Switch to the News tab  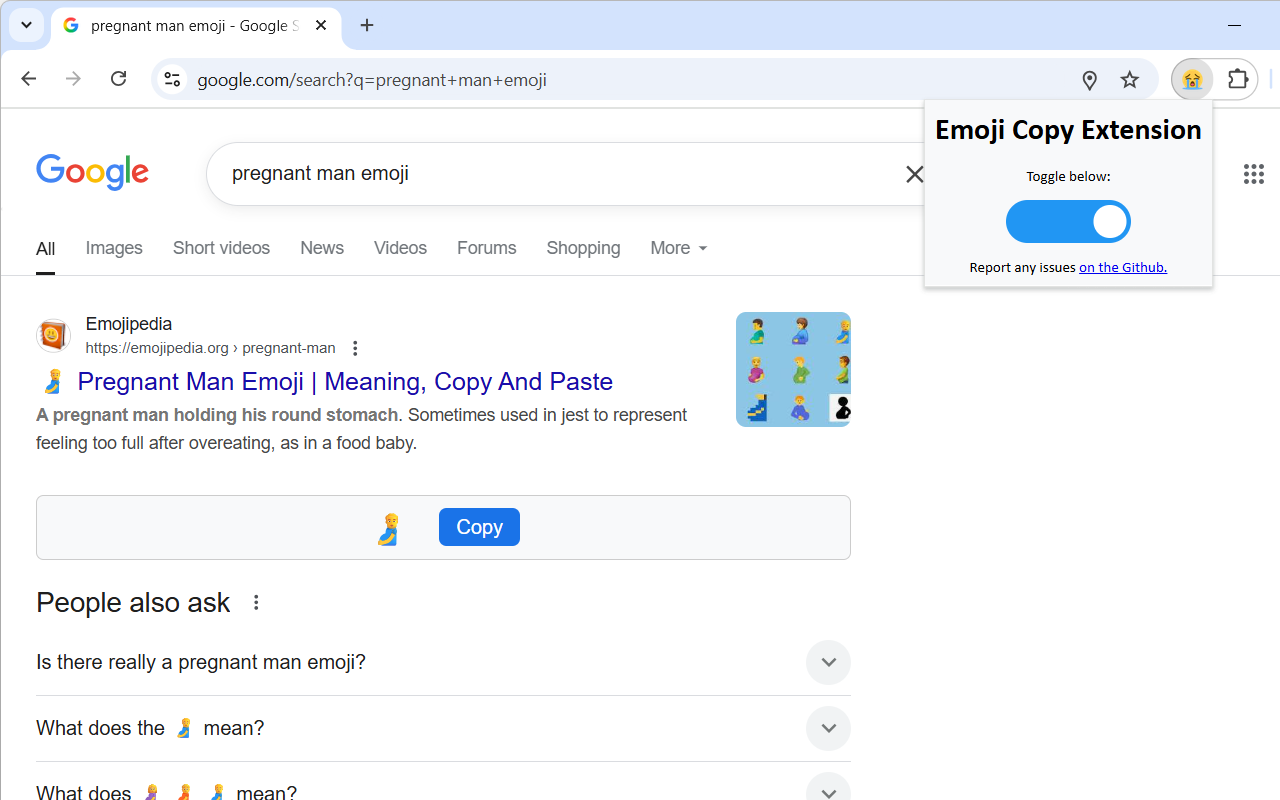point(322,248)
